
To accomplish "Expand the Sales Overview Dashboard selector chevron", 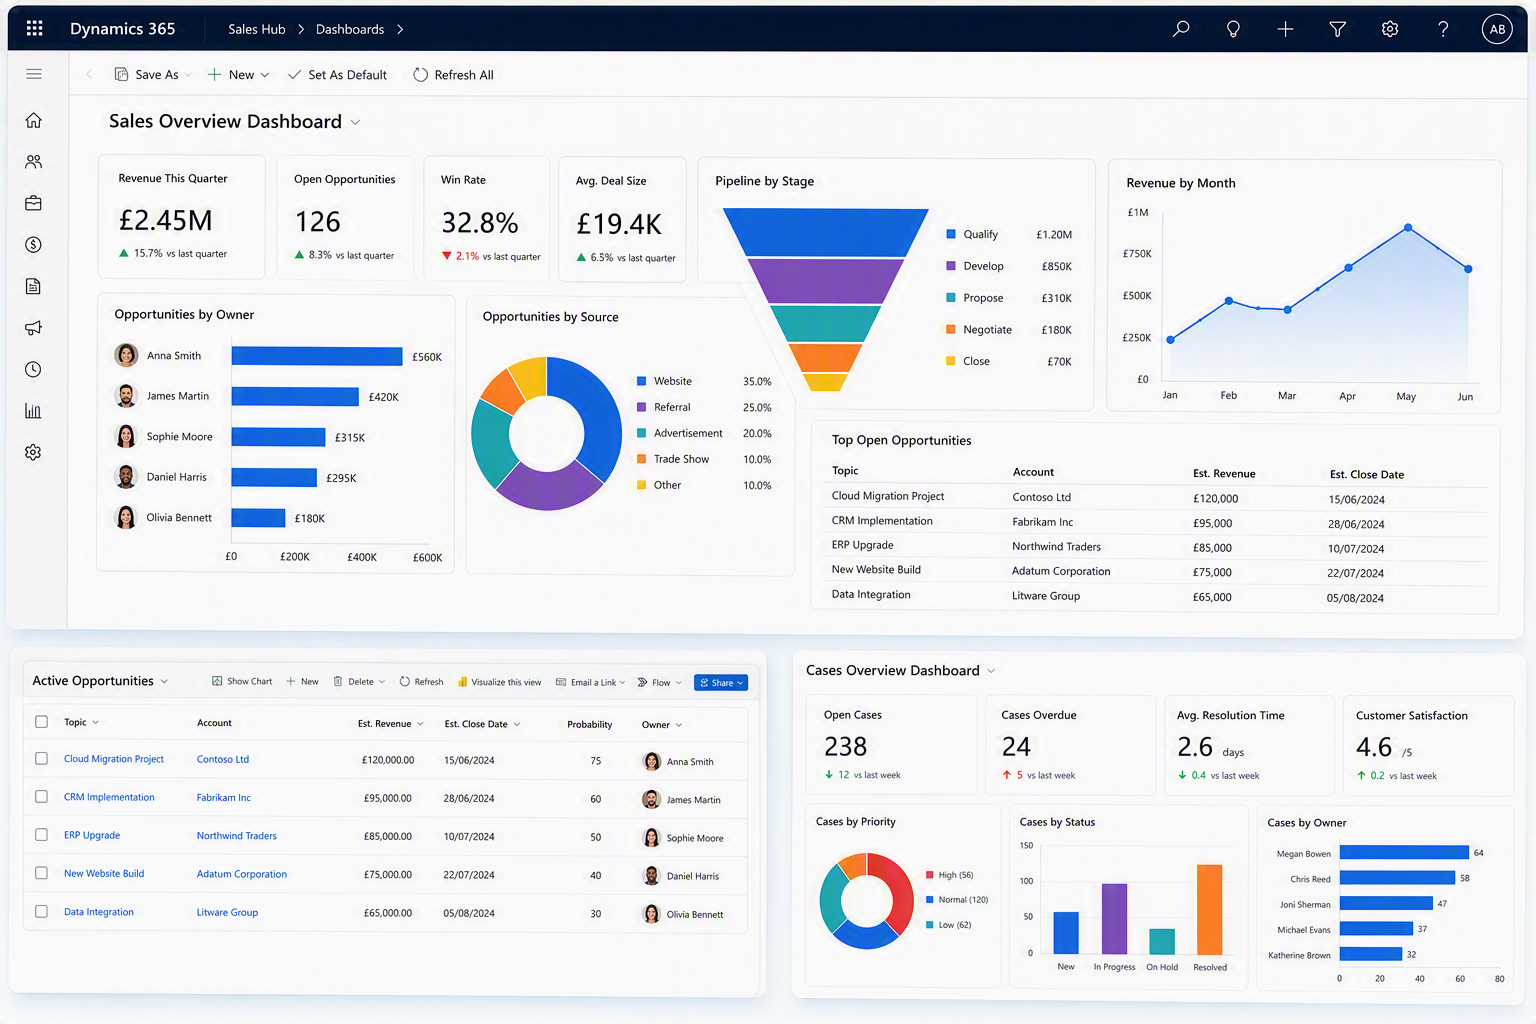I will point(355,122).
